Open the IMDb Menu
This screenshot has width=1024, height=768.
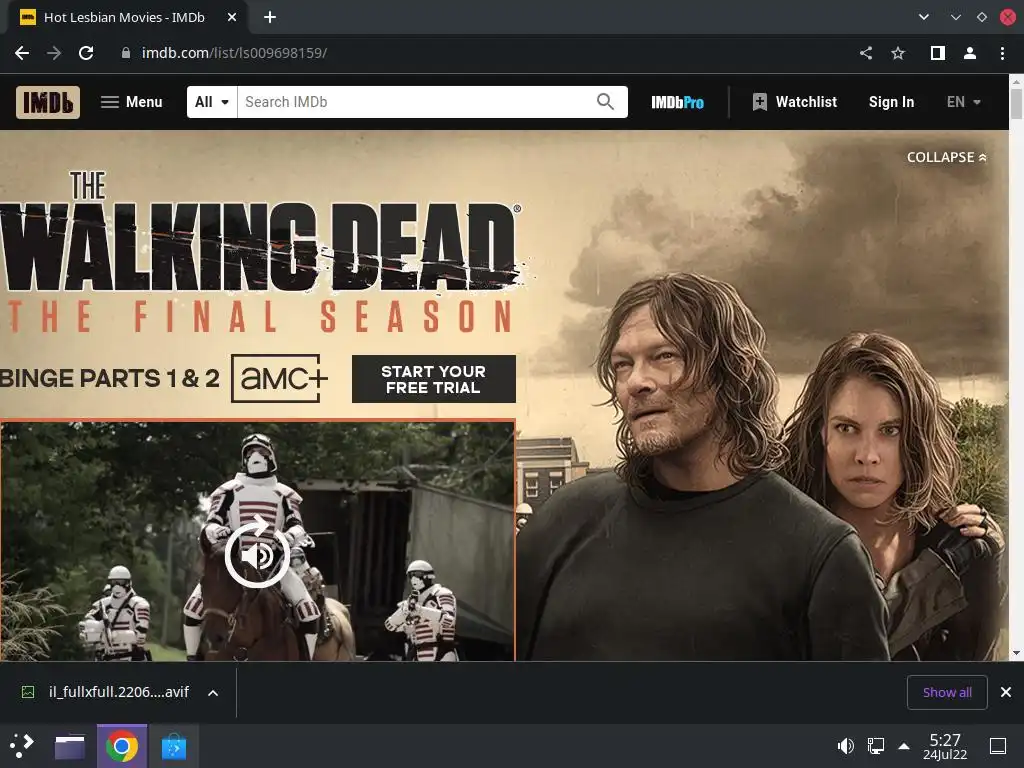[131, 102]
